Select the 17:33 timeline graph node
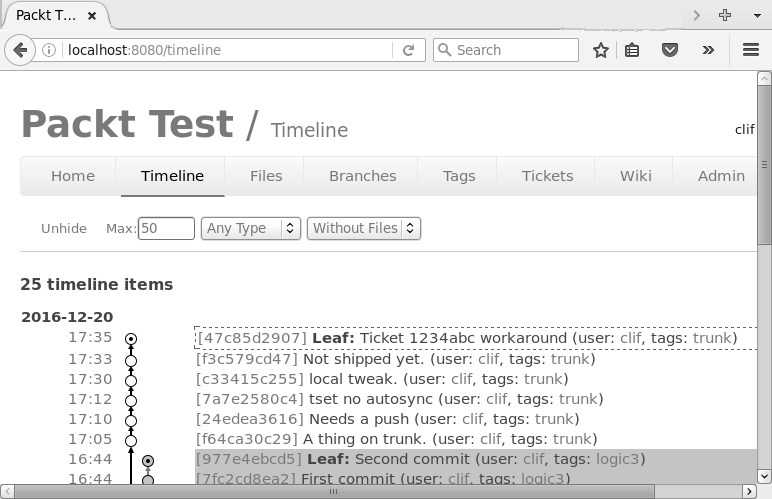This screenshot has width=772, height=499. [x=131, y=360]
